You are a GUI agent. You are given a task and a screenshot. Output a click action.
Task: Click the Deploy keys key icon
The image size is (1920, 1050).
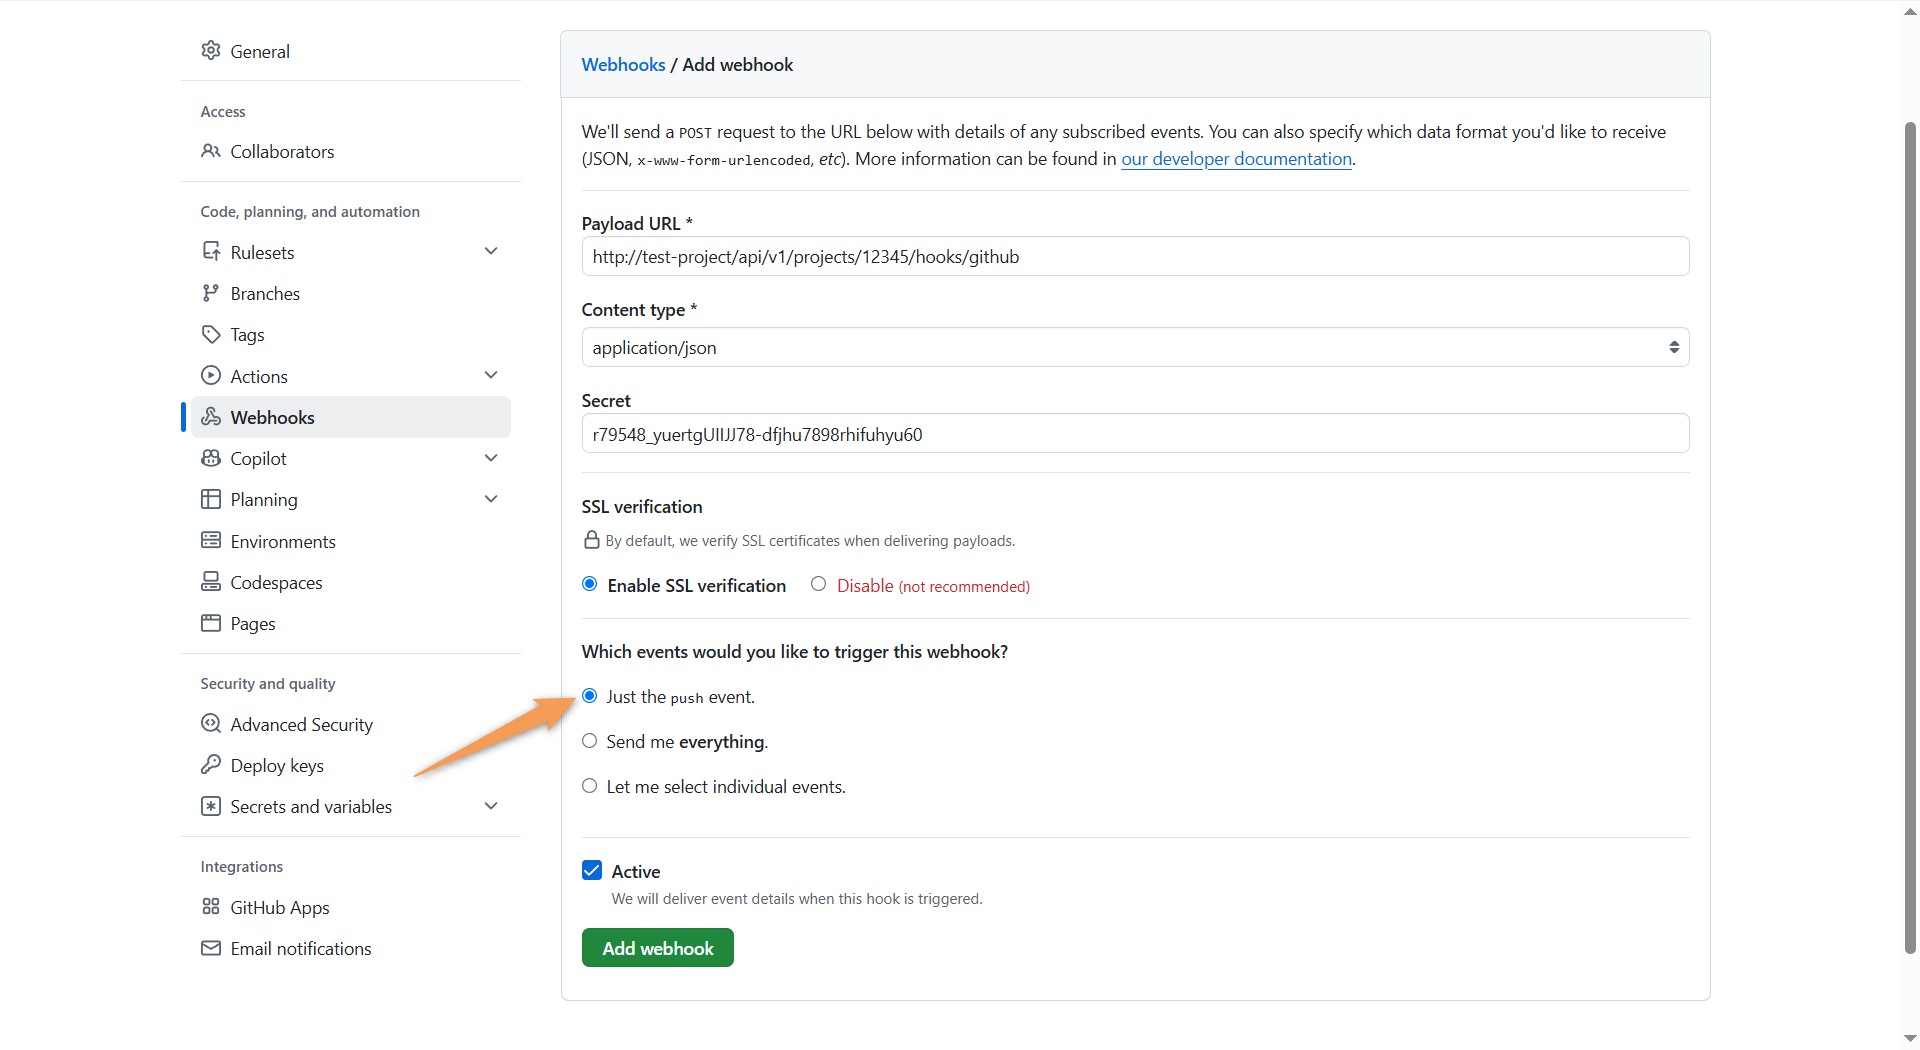coord(210,765)
